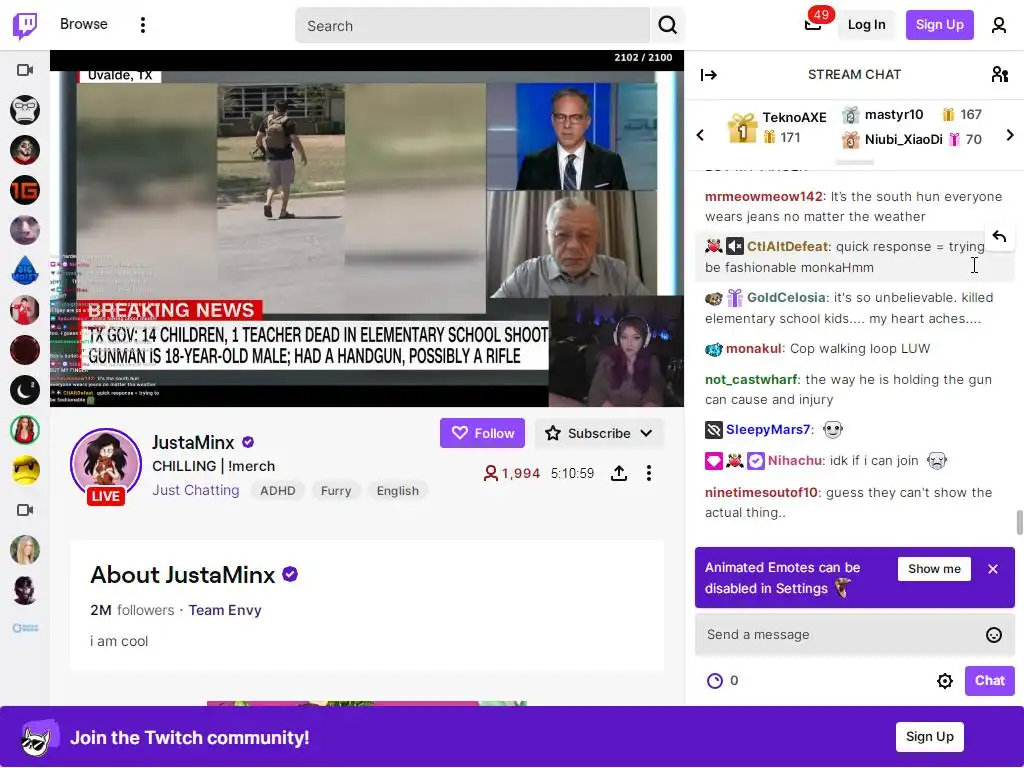The image size is (1024, 768).
Task: Share the stream via the share icon
Action: pyautogui.click(x=618, y=473)
